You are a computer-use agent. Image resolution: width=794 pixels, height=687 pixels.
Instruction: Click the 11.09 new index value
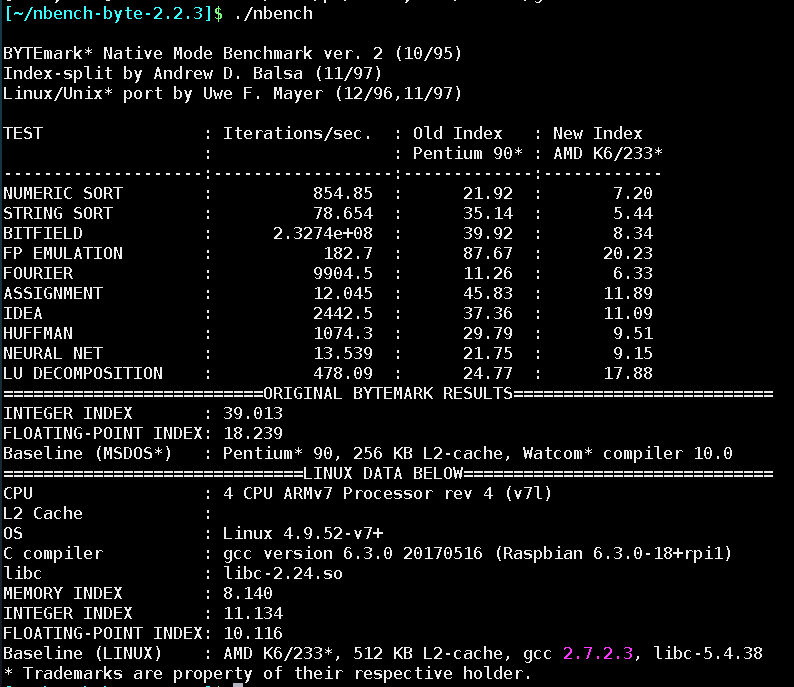pos(628,313)
